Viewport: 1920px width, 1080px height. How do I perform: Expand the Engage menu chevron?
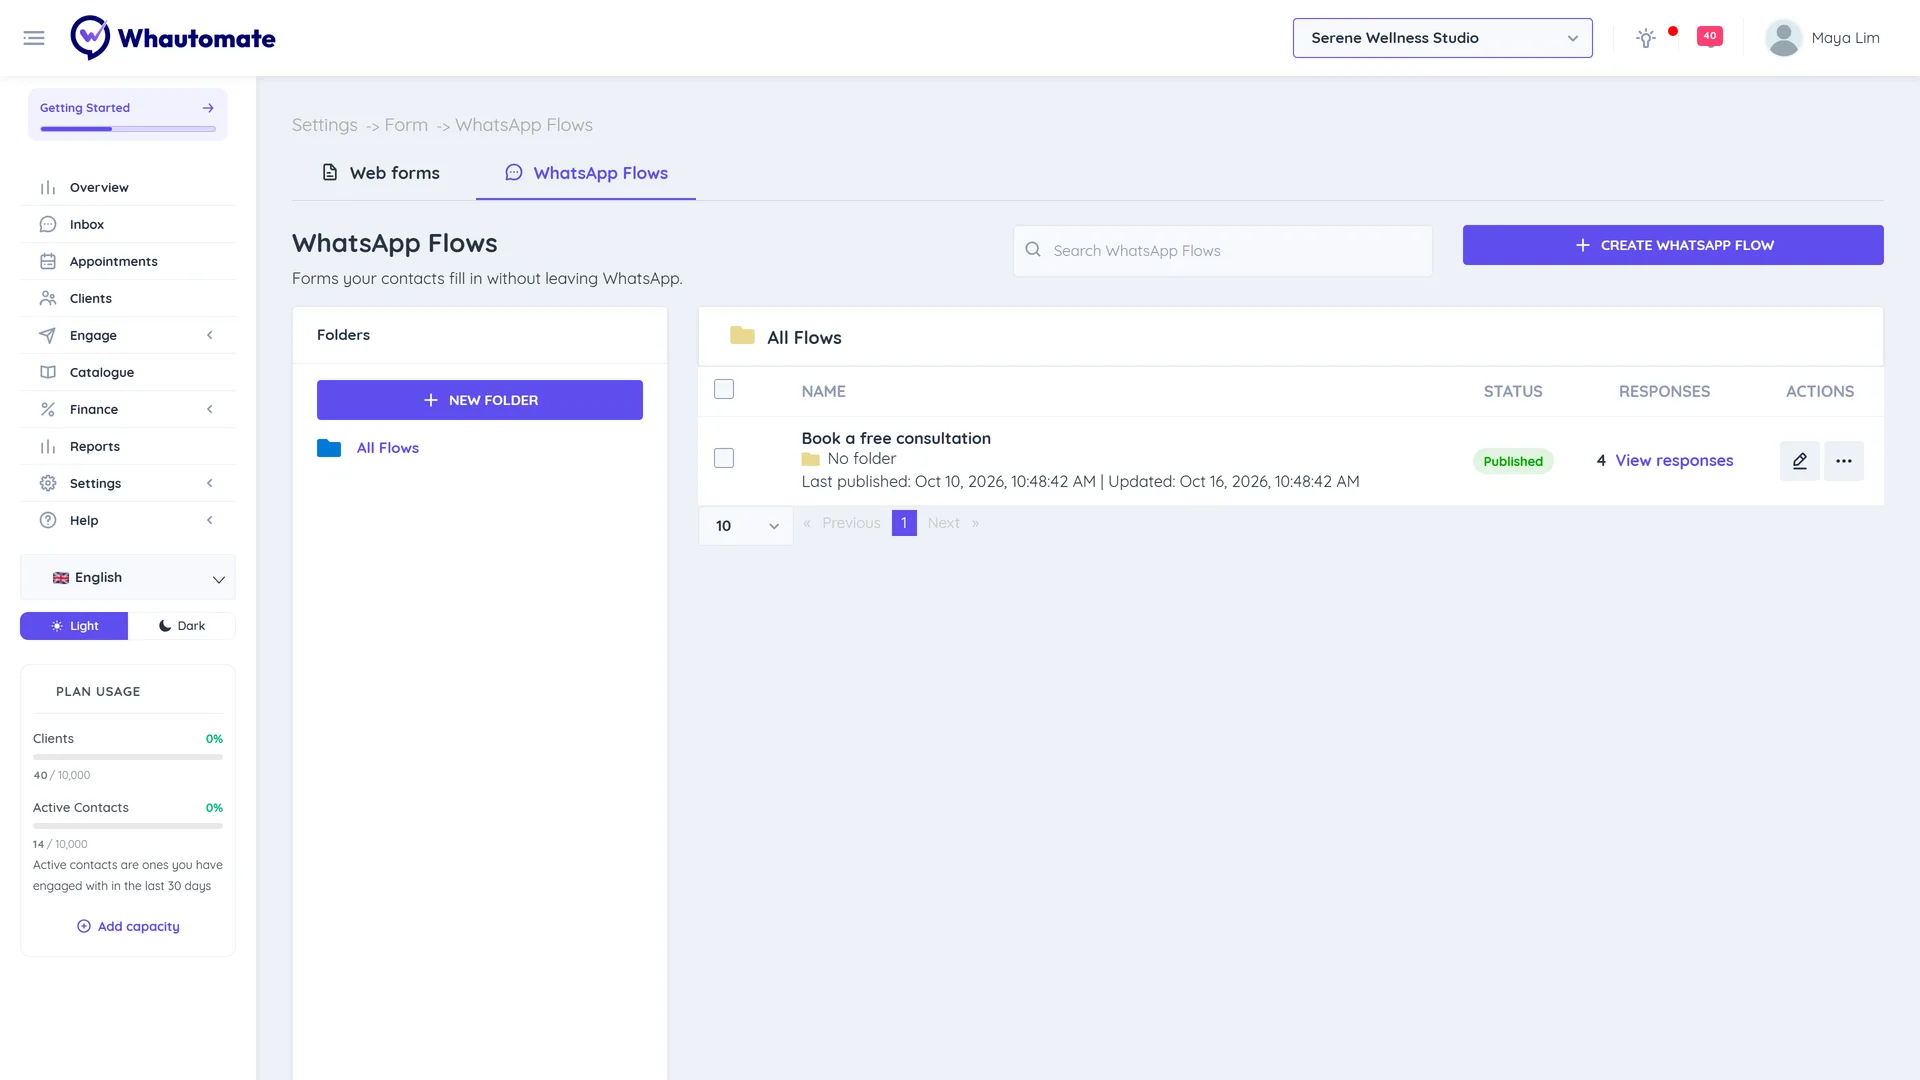[210, 335]
